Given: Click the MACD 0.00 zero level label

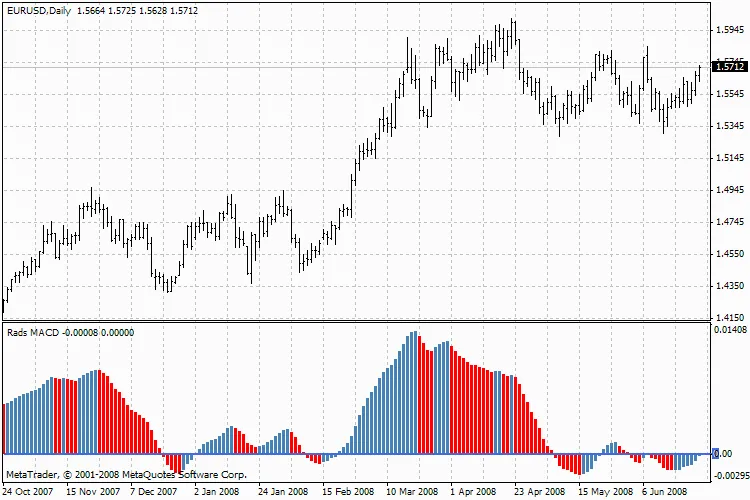Looking at the screenshot, I should tap(723, 454).
